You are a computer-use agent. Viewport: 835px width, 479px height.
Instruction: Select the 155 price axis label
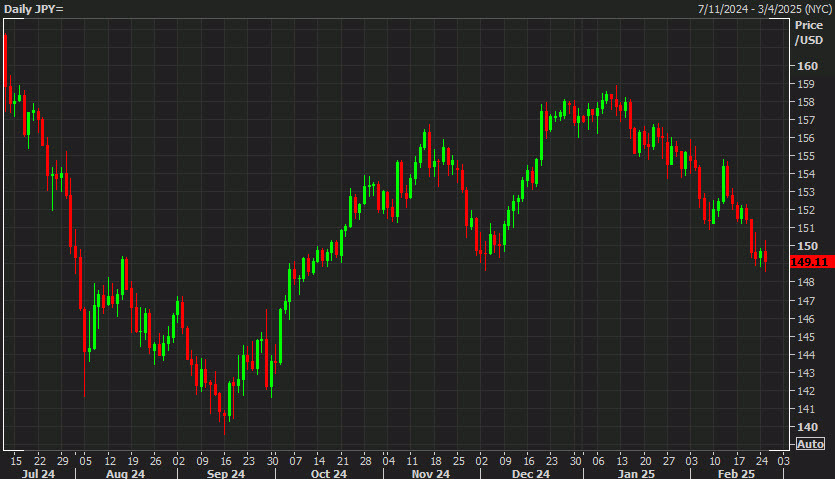click(806, 156)
